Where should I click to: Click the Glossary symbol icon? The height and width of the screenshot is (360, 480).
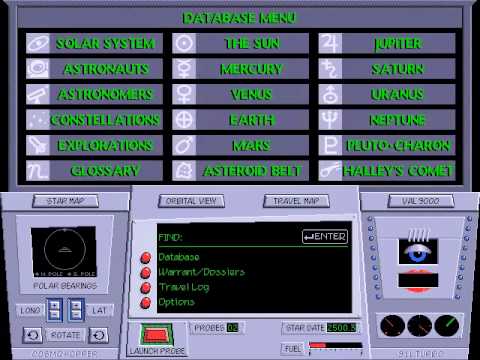(x=38, y=170)
